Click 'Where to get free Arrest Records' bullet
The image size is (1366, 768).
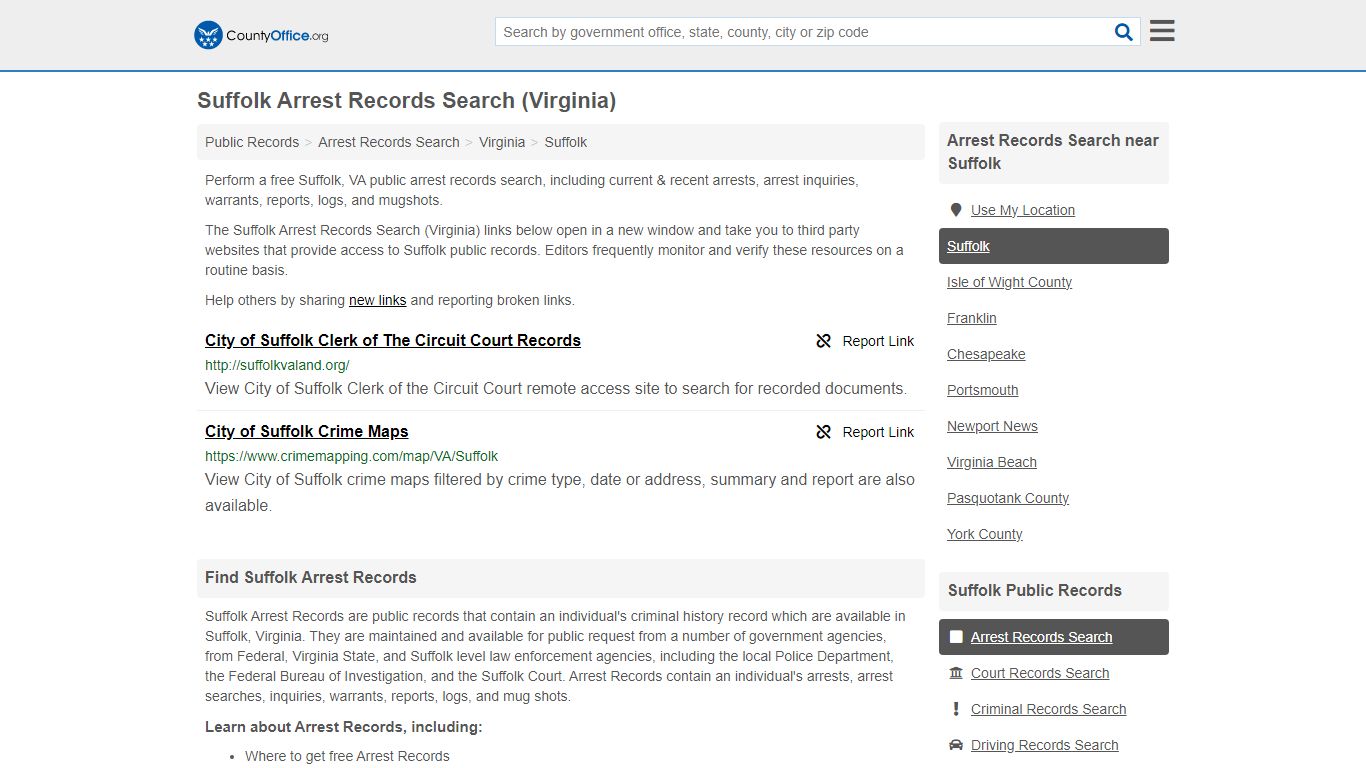coord(347,756)
